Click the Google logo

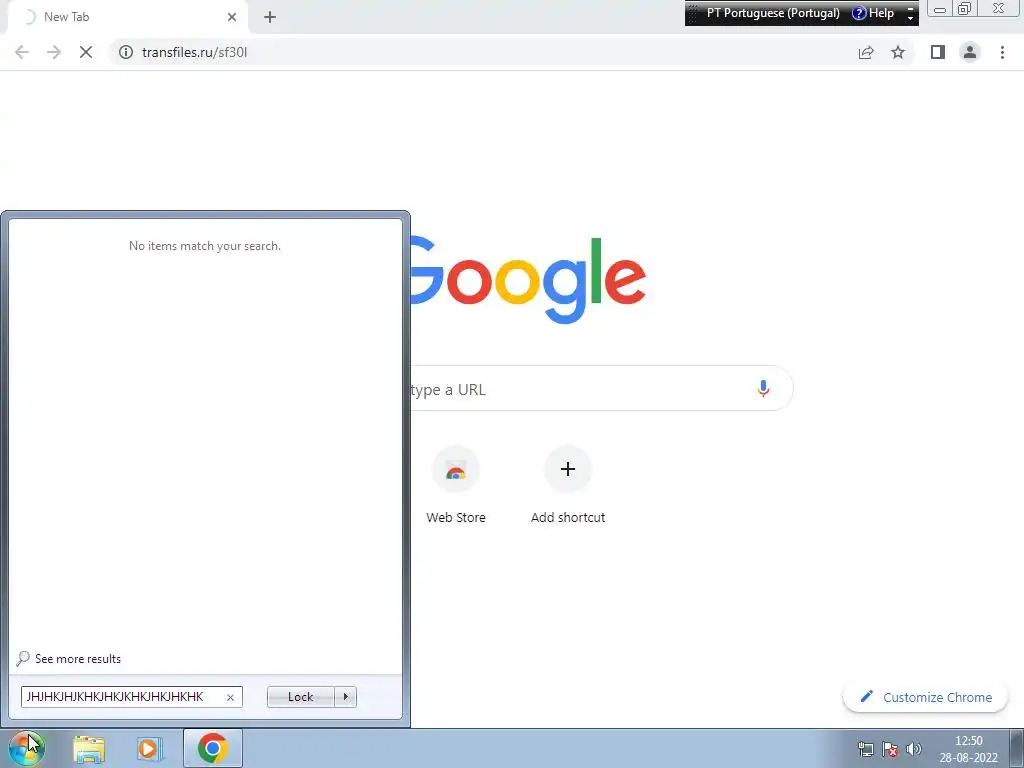[528, 280]
